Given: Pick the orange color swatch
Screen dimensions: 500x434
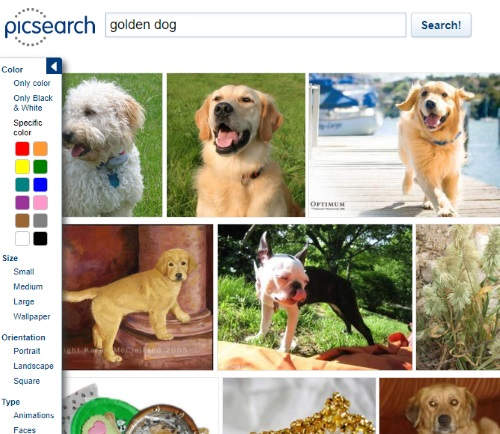Looking at the screenshot, I should 40,149.
